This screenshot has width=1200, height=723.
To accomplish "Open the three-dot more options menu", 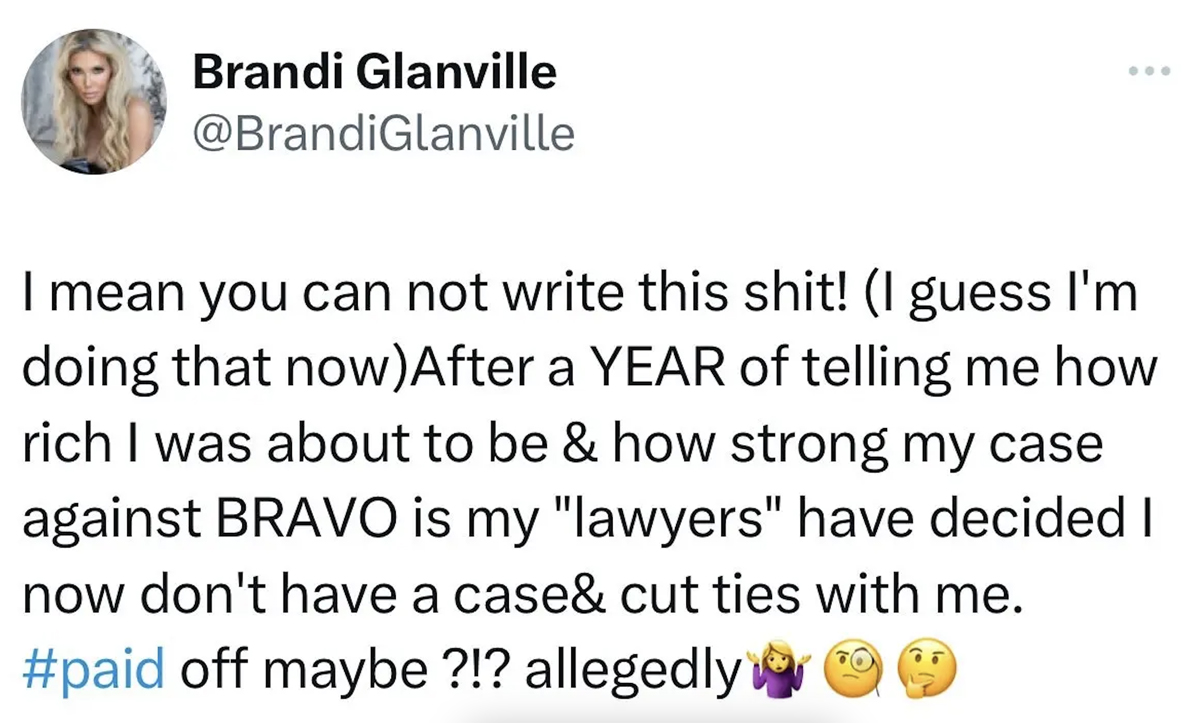I will [x=1146, y=72].
